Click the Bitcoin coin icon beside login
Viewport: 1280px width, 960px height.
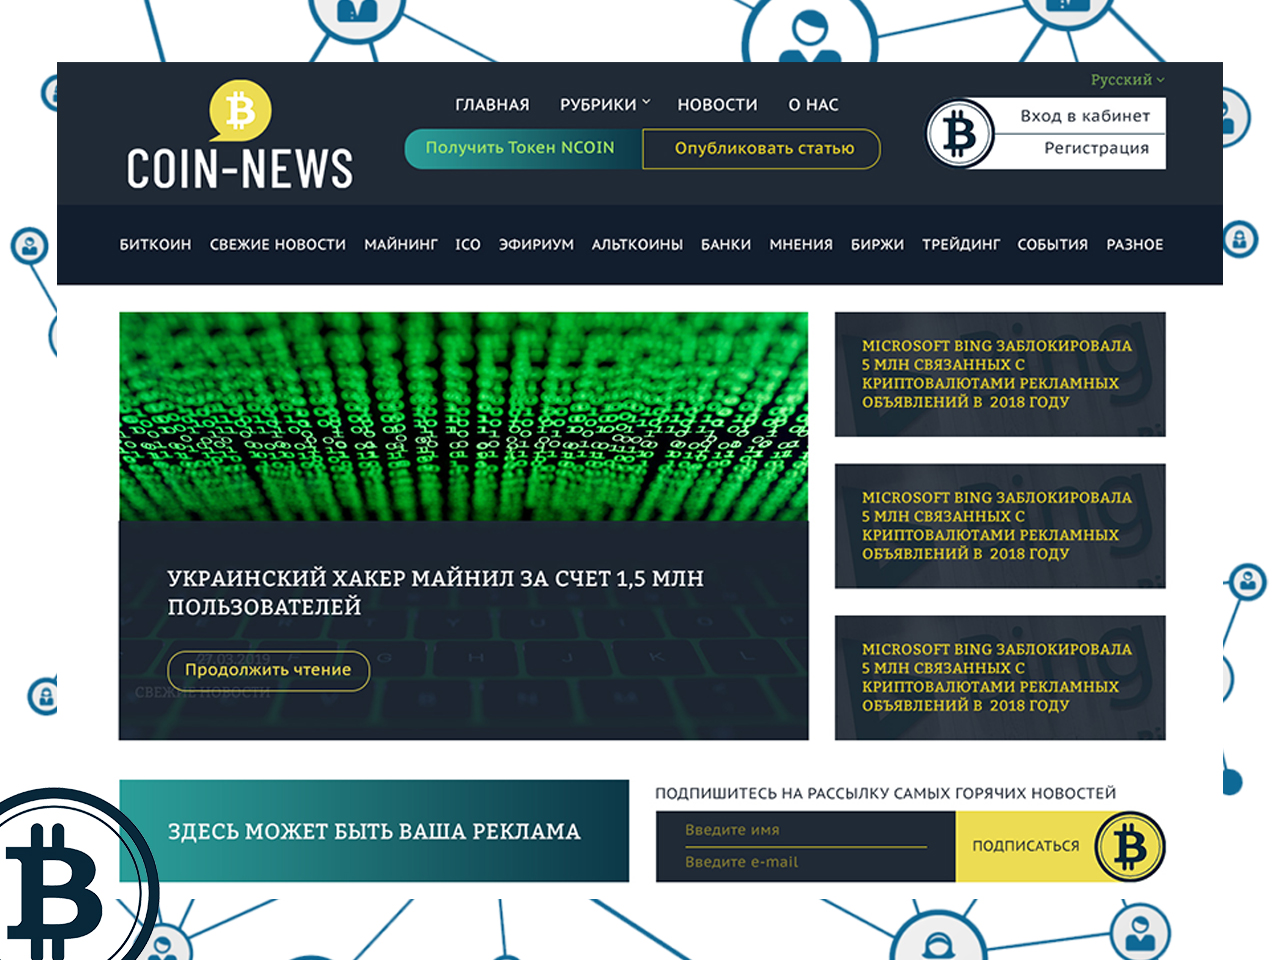click(960, 133)
